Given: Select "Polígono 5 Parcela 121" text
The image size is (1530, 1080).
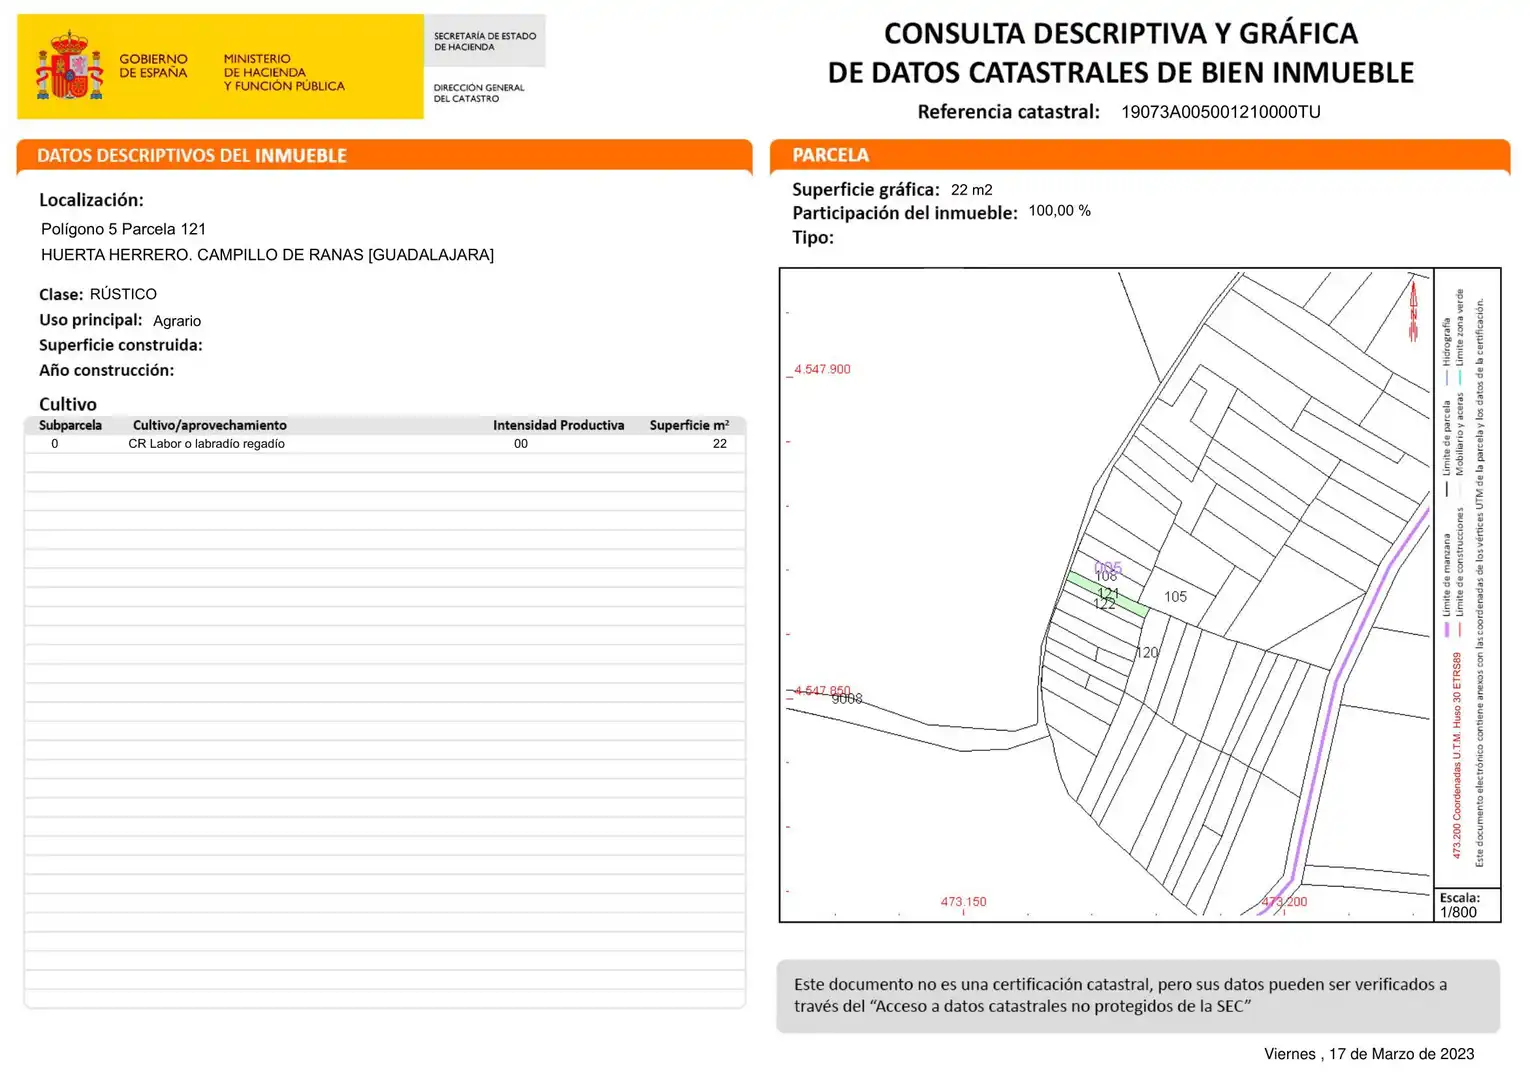Looking at the screenshot, I should tap(124, 229).
